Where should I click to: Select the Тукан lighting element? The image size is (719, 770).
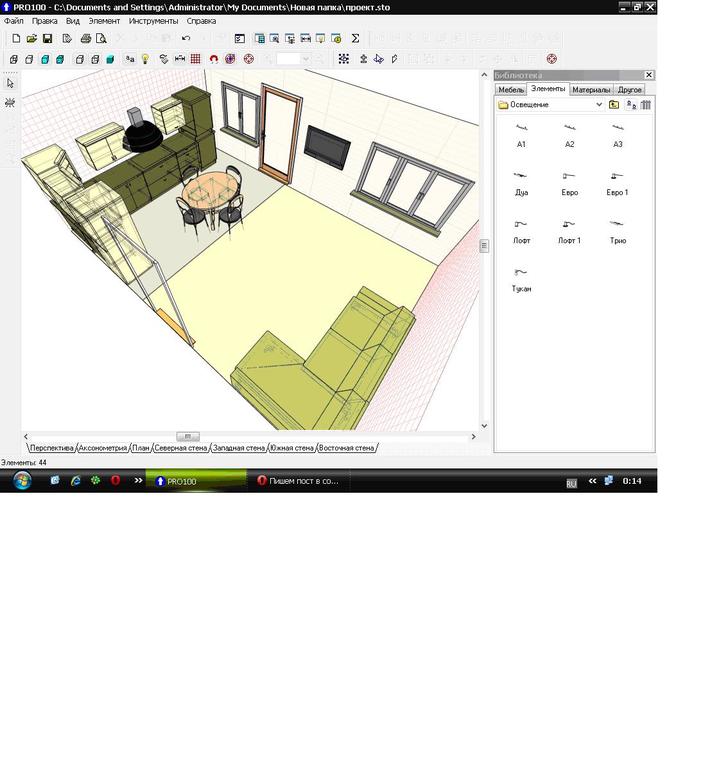click(521, 278)
